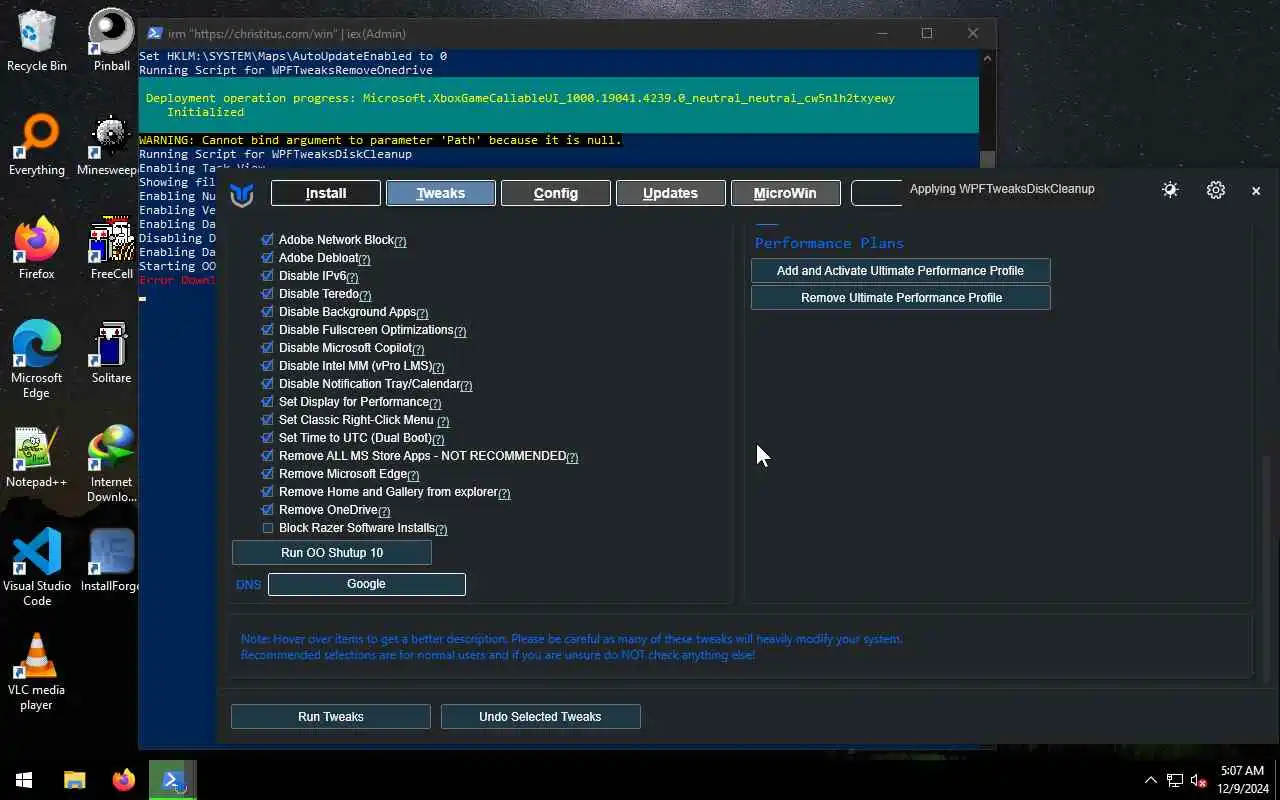Toggle Disable Microsoft Copilot checkbox
Viewport: 1280px width, 800px height.
point(267,348)
